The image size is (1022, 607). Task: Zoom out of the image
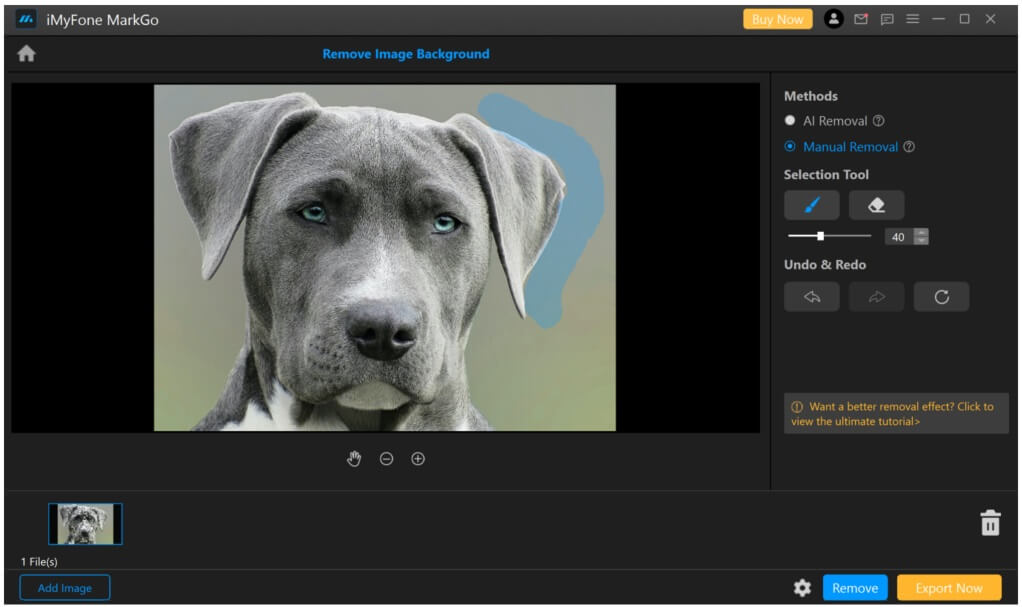(x=387, y=459)
